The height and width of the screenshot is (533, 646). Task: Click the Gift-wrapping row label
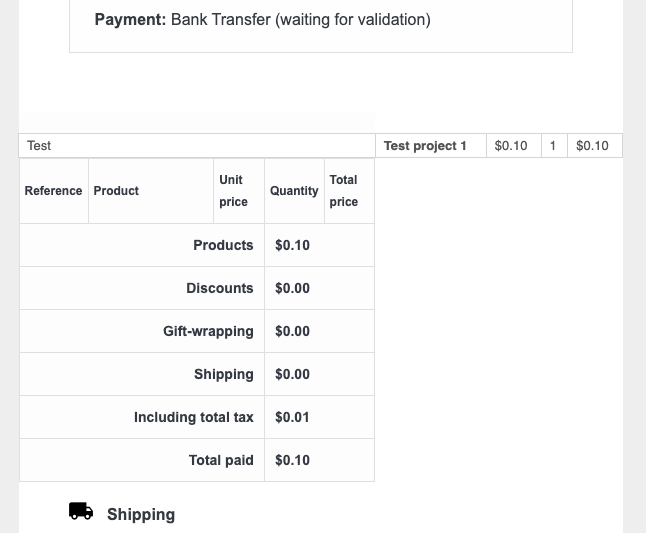208,331
